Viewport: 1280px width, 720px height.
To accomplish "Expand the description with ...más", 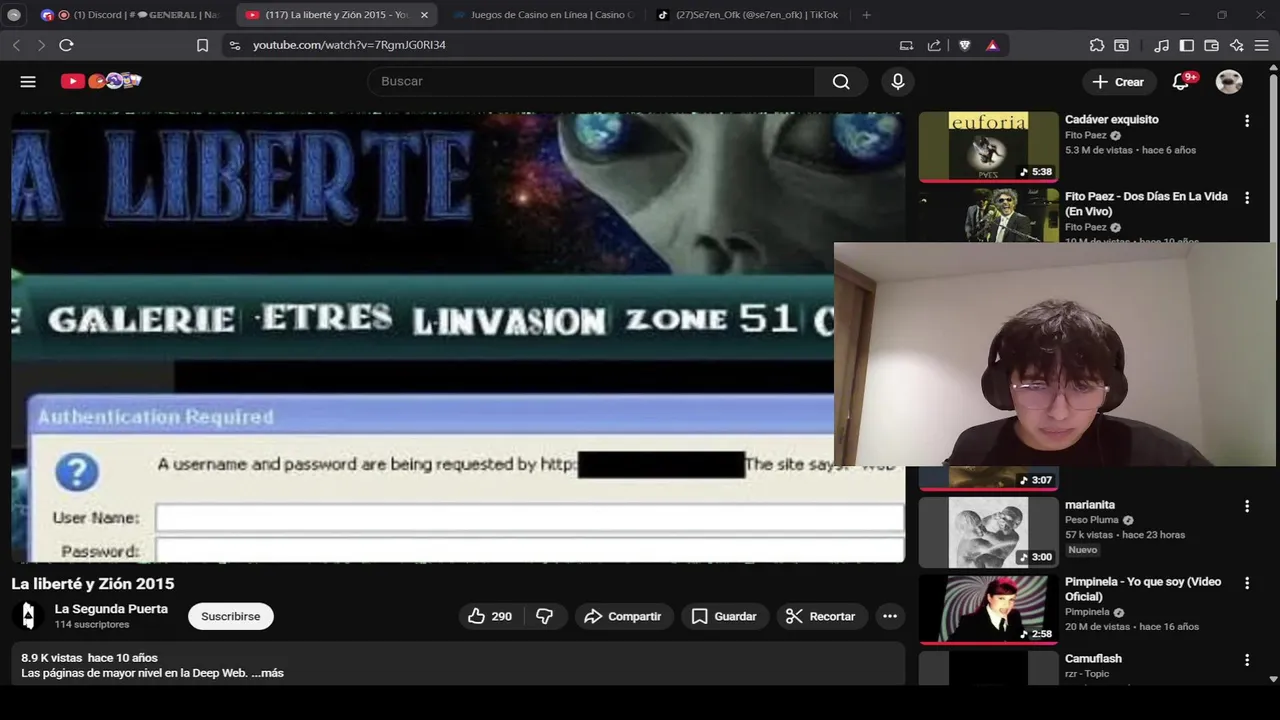I will point(267,673).
